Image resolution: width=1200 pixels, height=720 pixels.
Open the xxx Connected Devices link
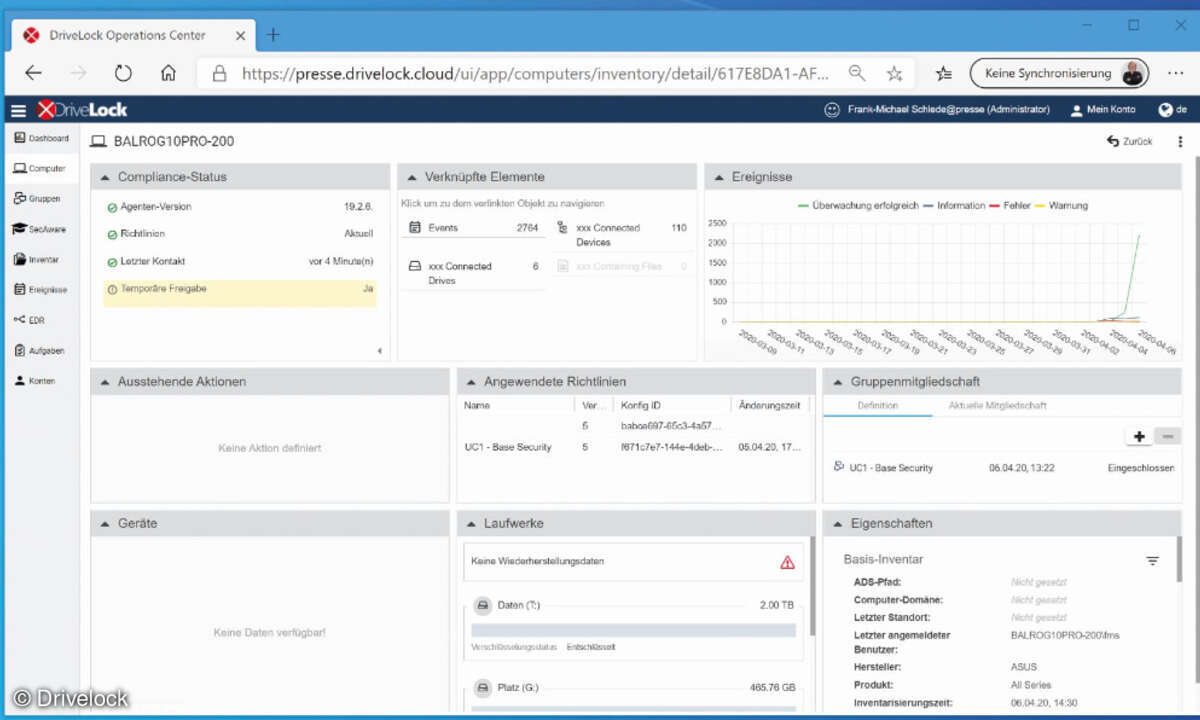point(622,235)
